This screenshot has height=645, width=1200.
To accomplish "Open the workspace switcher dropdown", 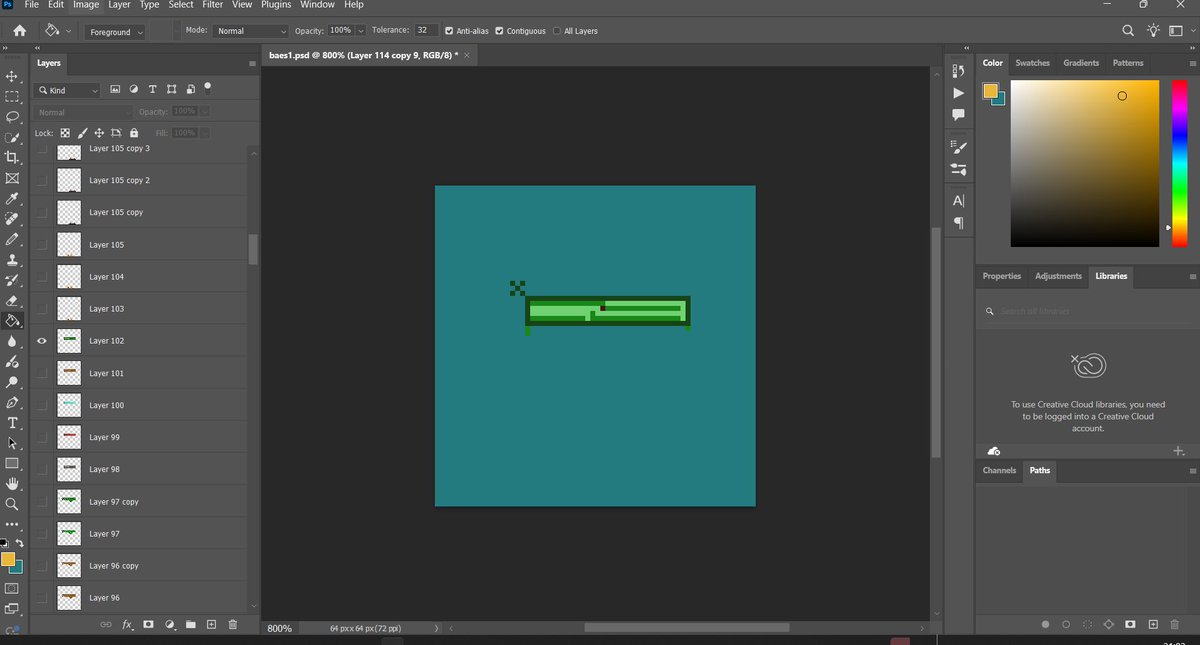I will click(x=1183, y=31).
